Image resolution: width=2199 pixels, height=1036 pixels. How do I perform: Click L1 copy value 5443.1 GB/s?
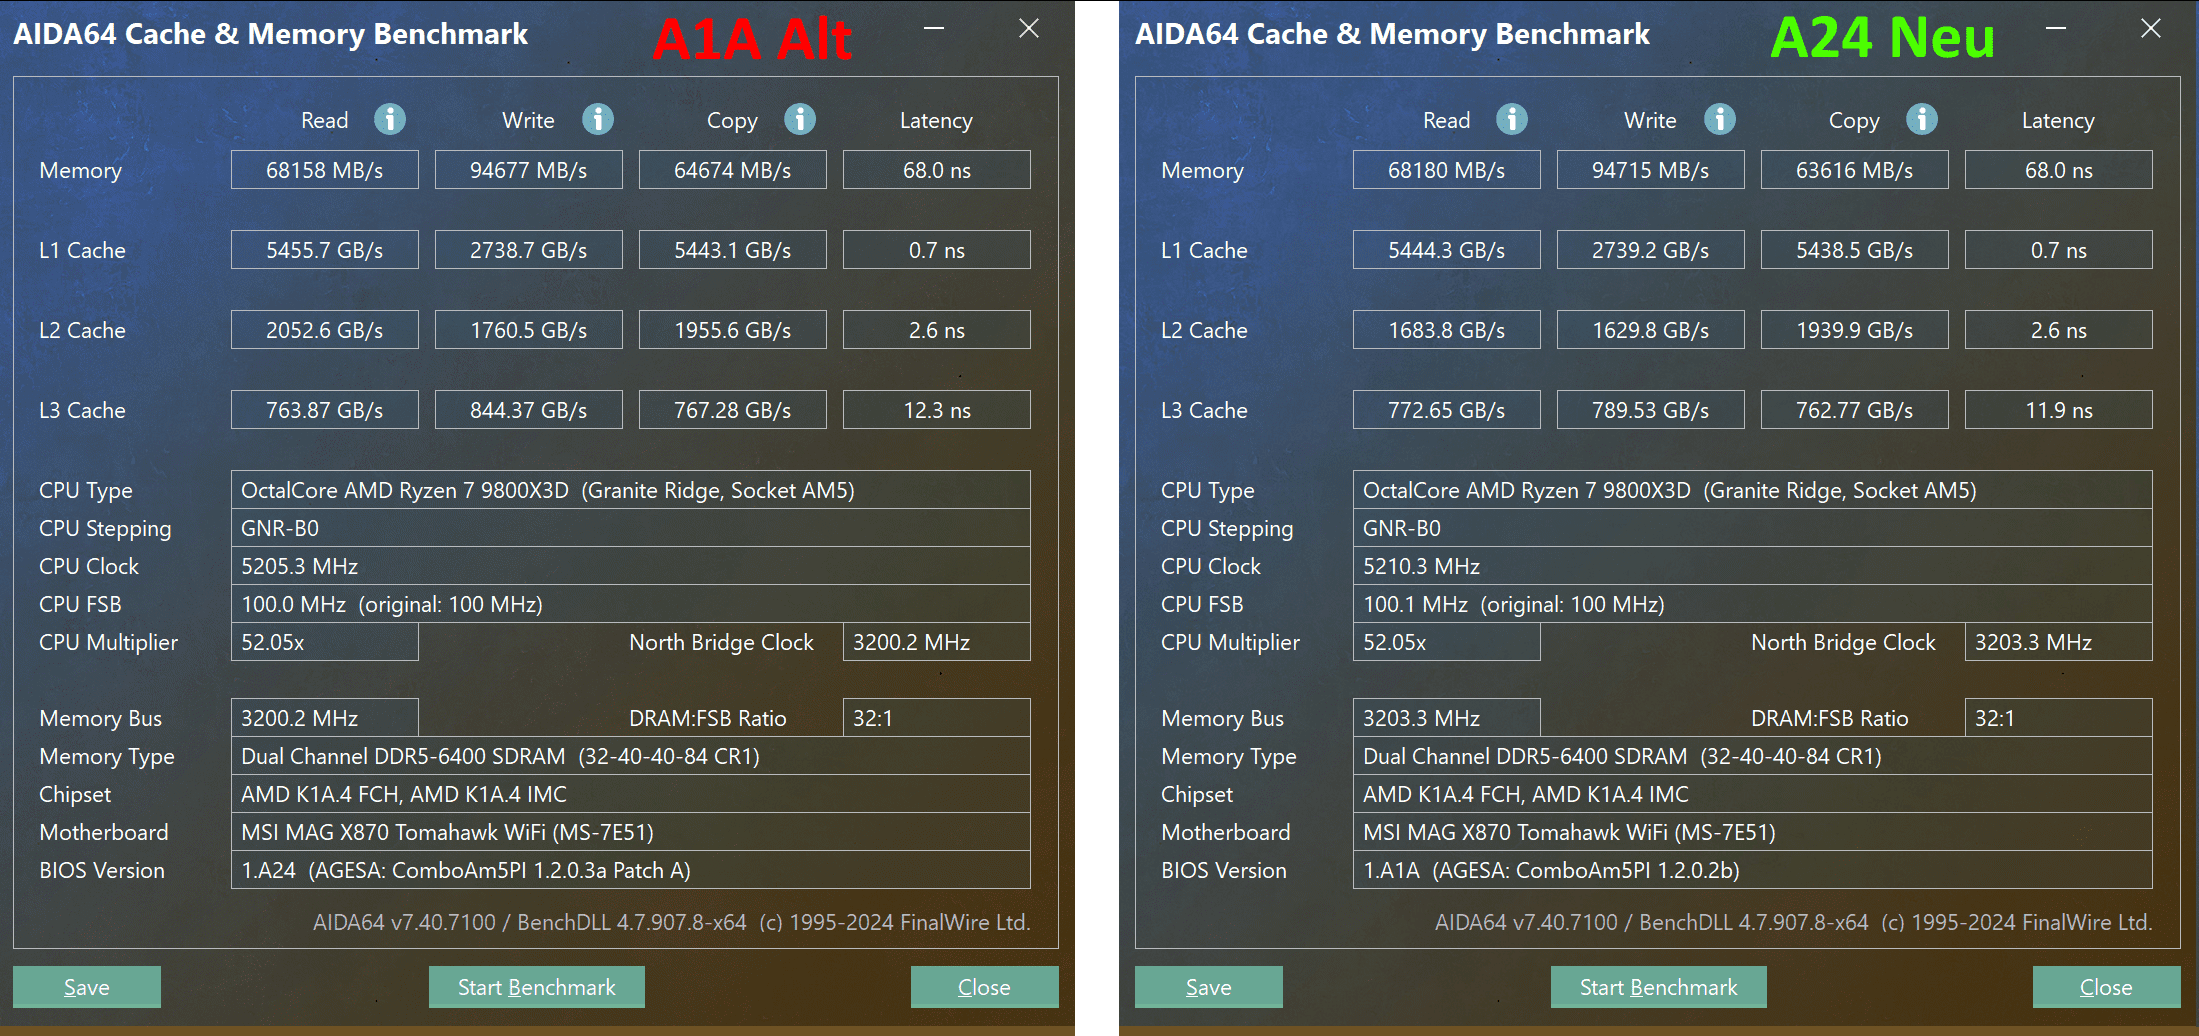733,250
